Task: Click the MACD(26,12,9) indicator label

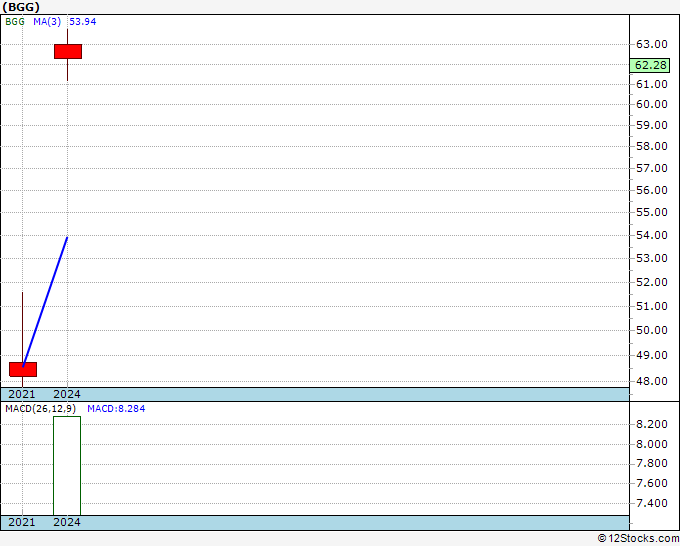Action: pyautogui.click(x=40, y=409)
